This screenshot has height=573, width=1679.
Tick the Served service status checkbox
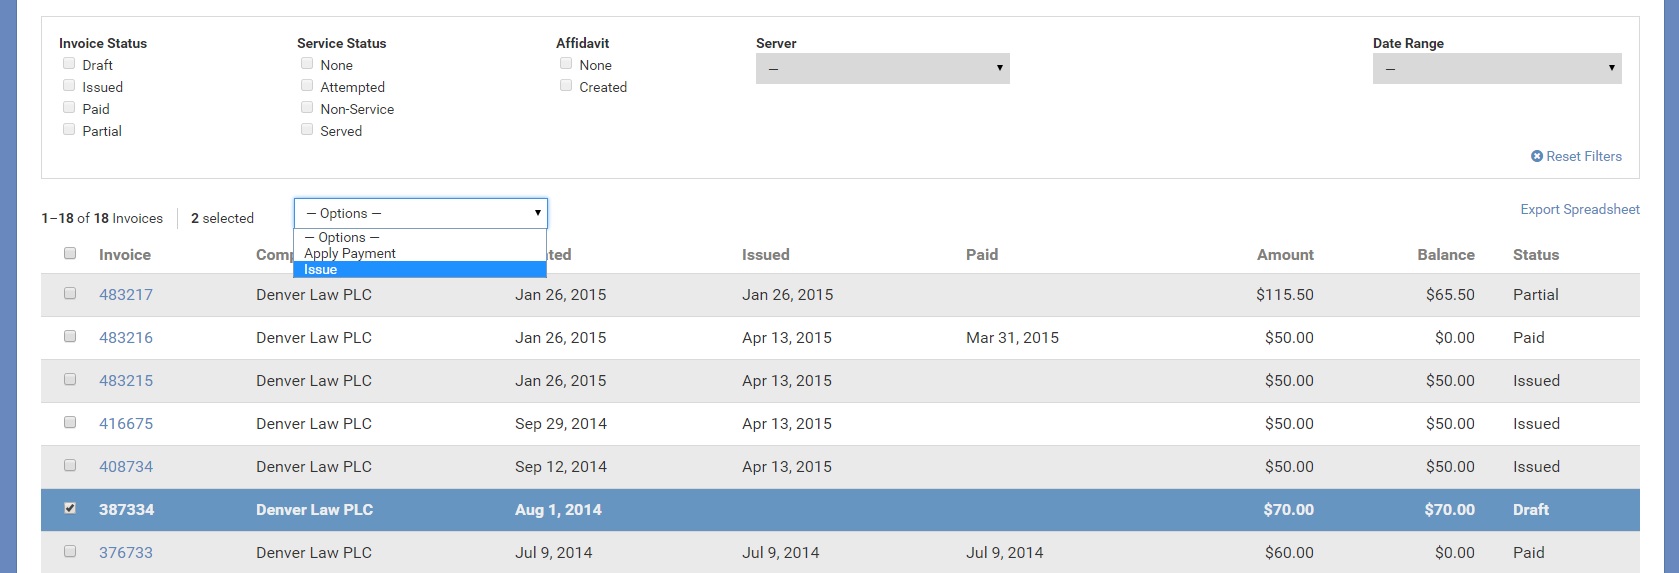[307, 130]
